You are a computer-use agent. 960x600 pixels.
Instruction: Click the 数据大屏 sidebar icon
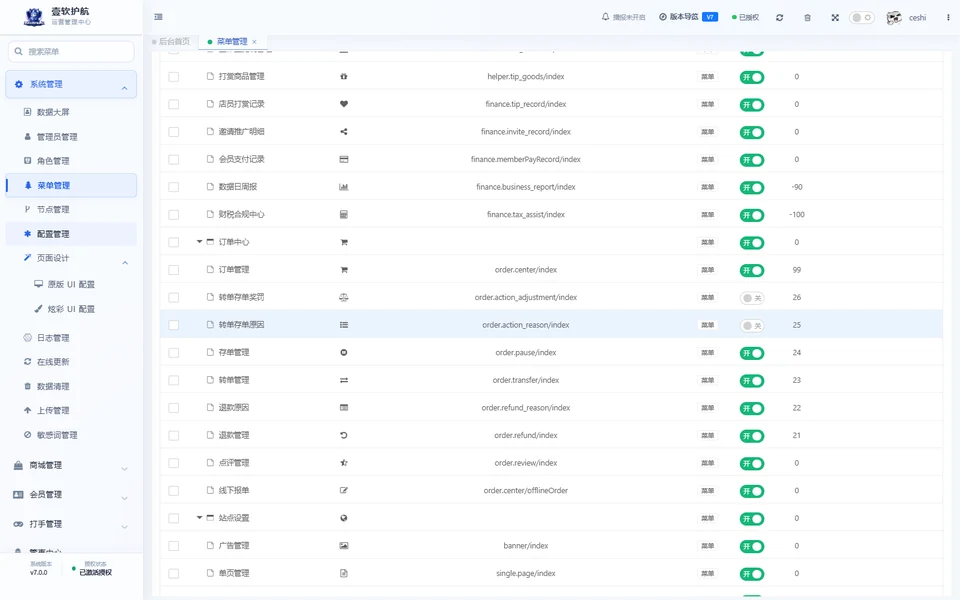[27, 112]
